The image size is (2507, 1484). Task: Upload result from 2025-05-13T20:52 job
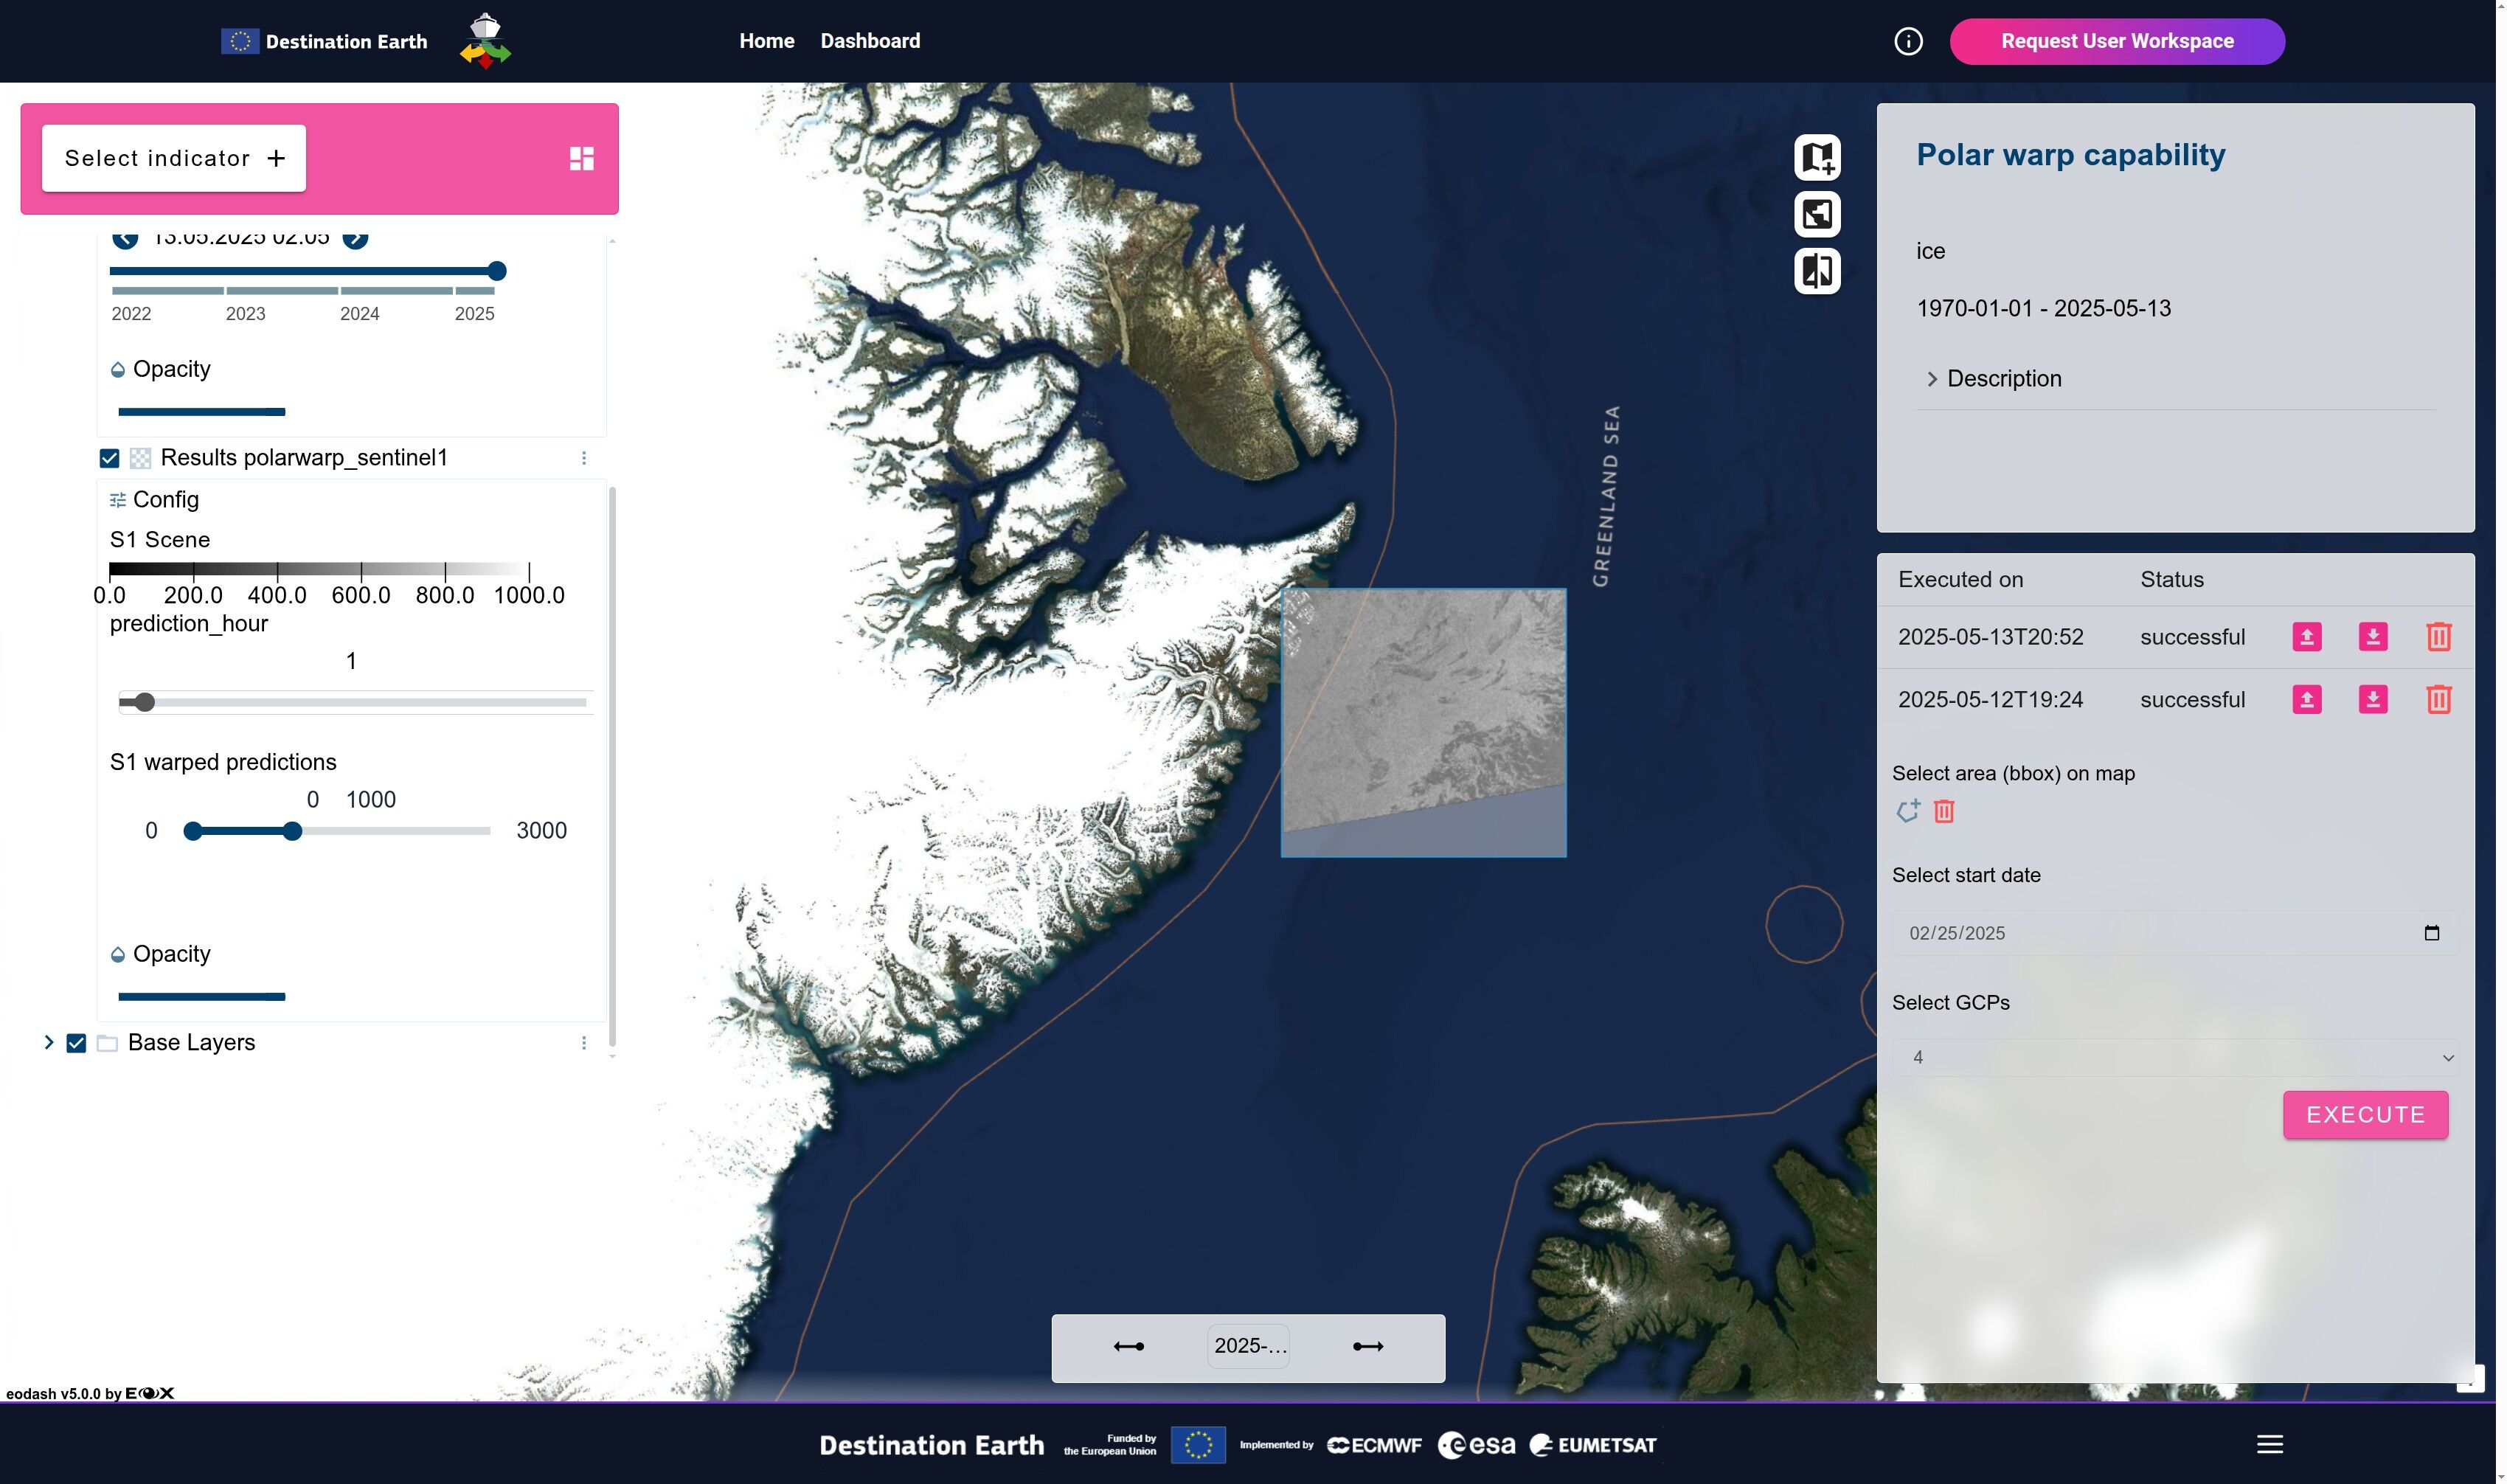pyautogui.click(x=2306, y=637)
